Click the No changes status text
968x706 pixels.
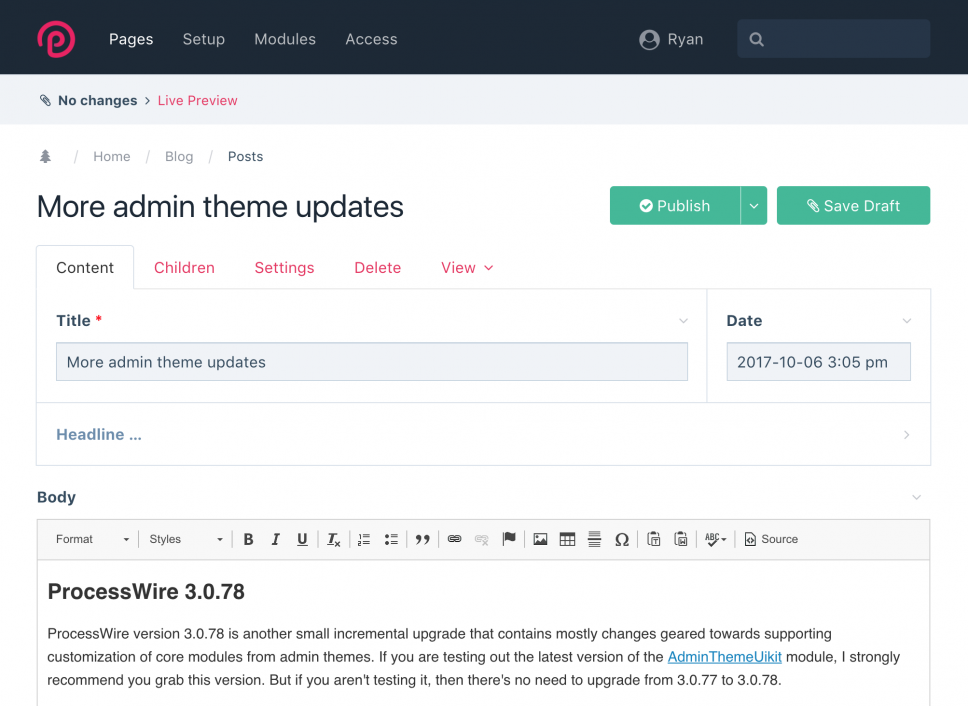[98, 101]
